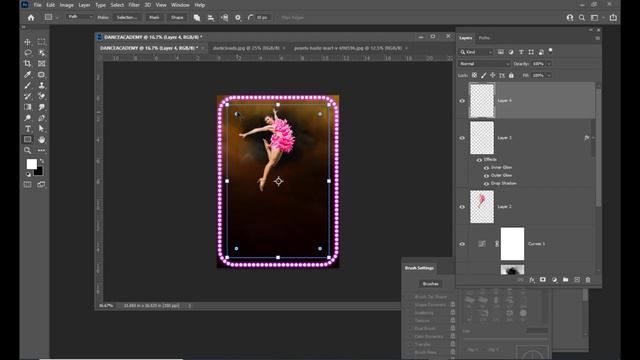
Task: Open the Edit Toolbar three-dots menu
Action: (x=42, y=151)
